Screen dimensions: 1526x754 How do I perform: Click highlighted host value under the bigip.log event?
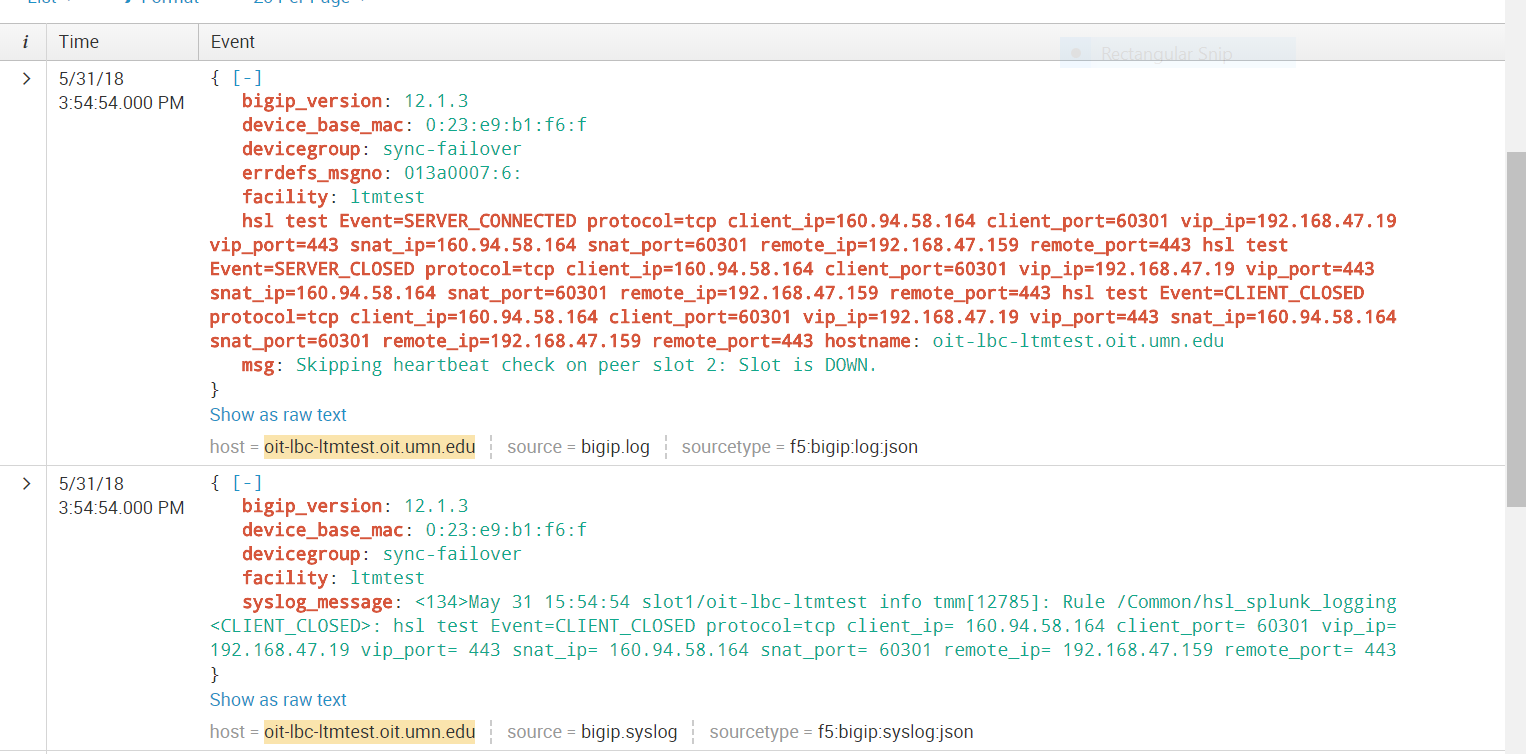coord(369,447)
